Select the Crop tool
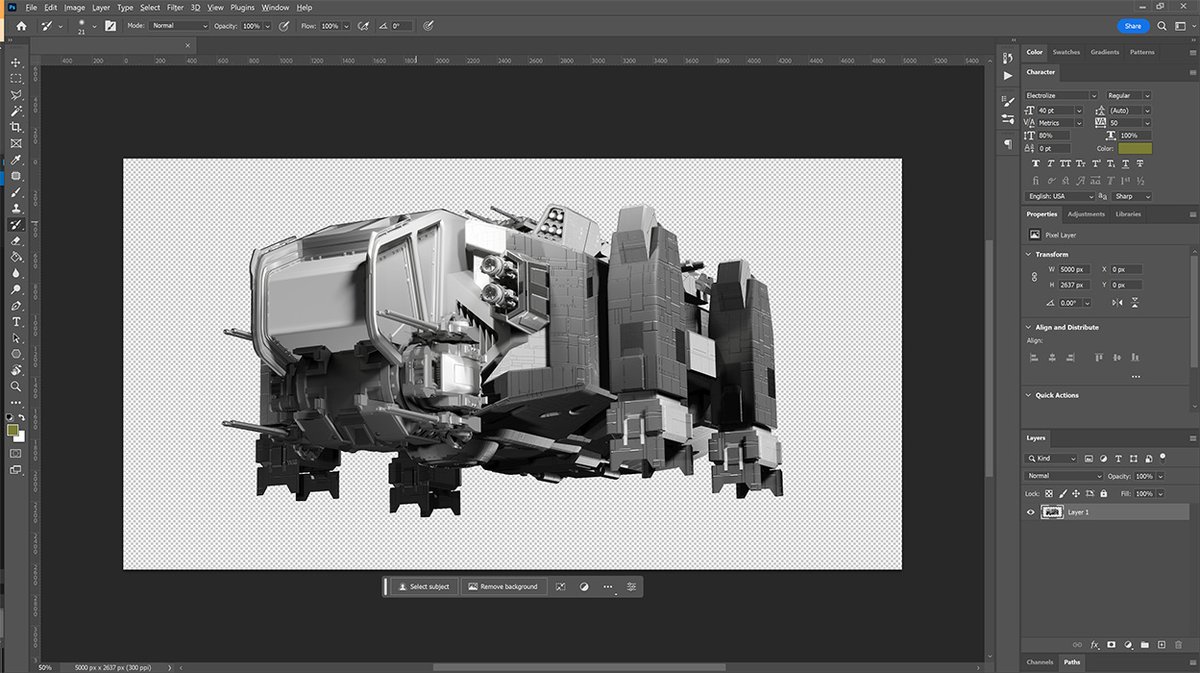The image size is (1200, 673). 16,127
